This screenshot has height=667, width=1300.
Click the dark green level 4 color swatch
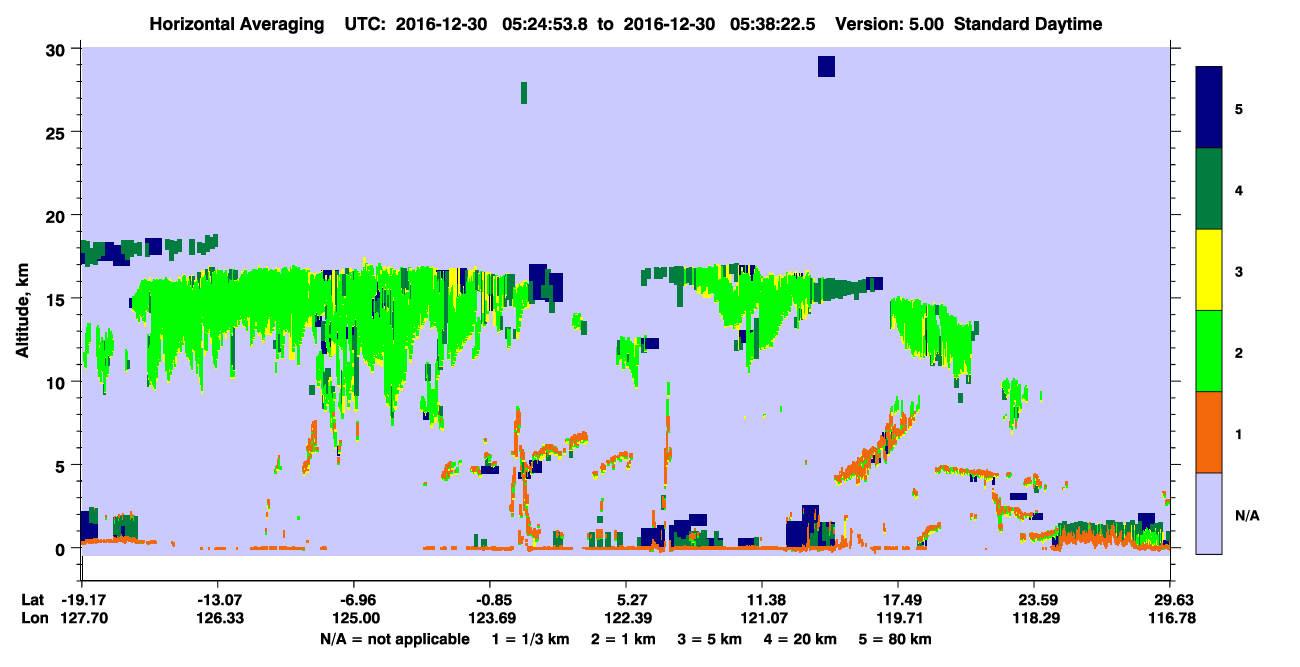(x=1209, y=189)
